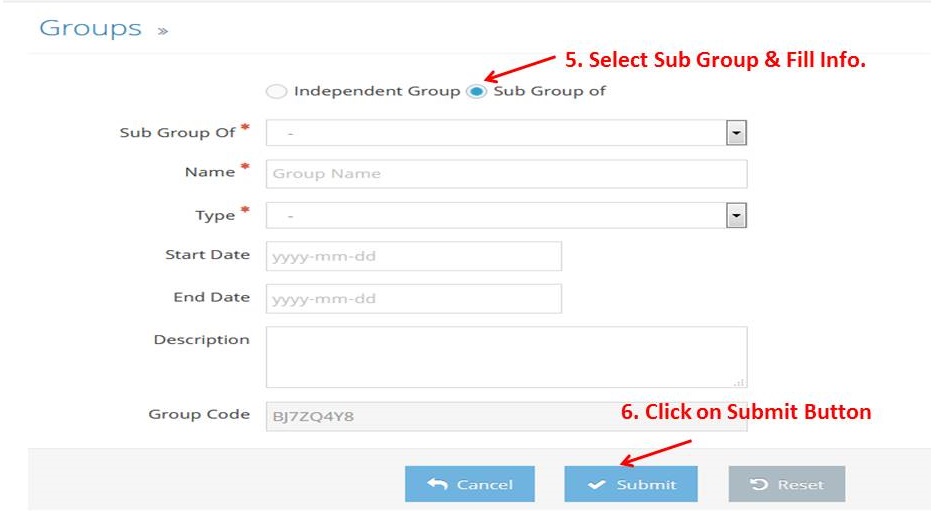Screen dimensions: 942x511
Task: Select the Sub Group of radio button
Action: (476, 91)
